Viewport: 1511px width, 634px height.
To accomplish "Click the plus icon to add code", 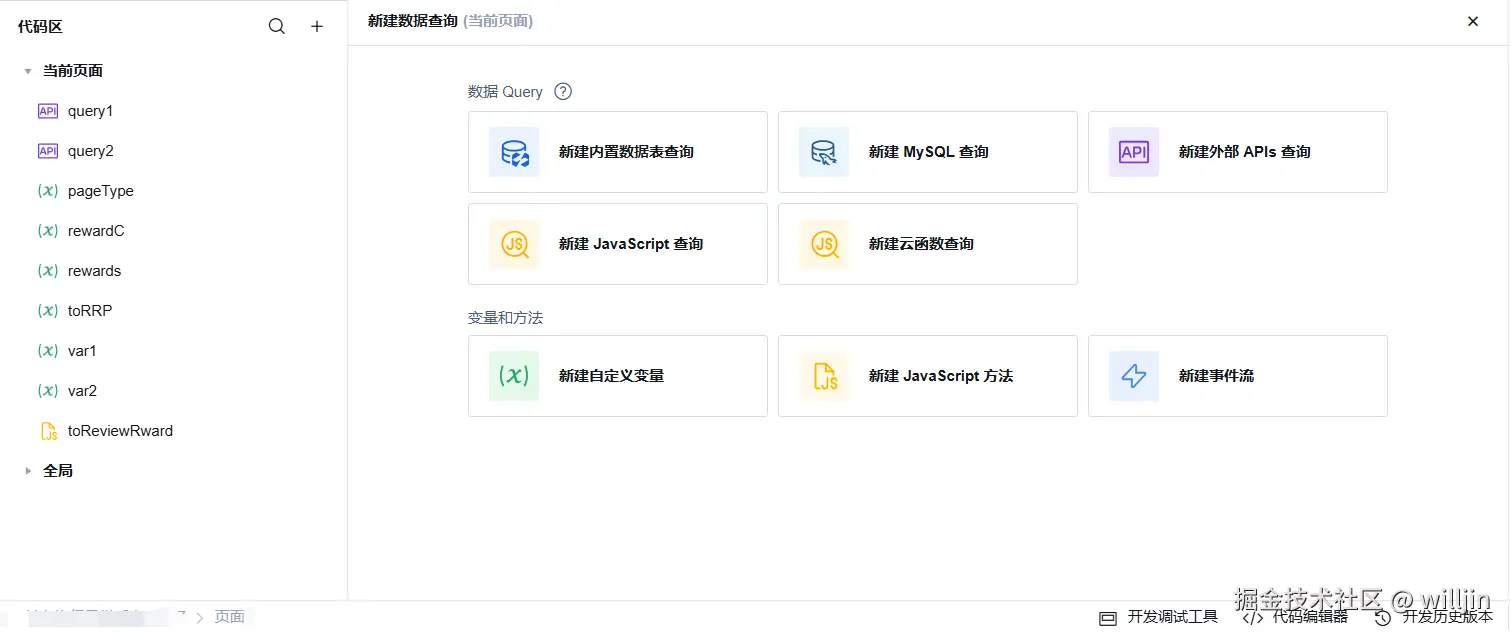I will pos(317,27).
